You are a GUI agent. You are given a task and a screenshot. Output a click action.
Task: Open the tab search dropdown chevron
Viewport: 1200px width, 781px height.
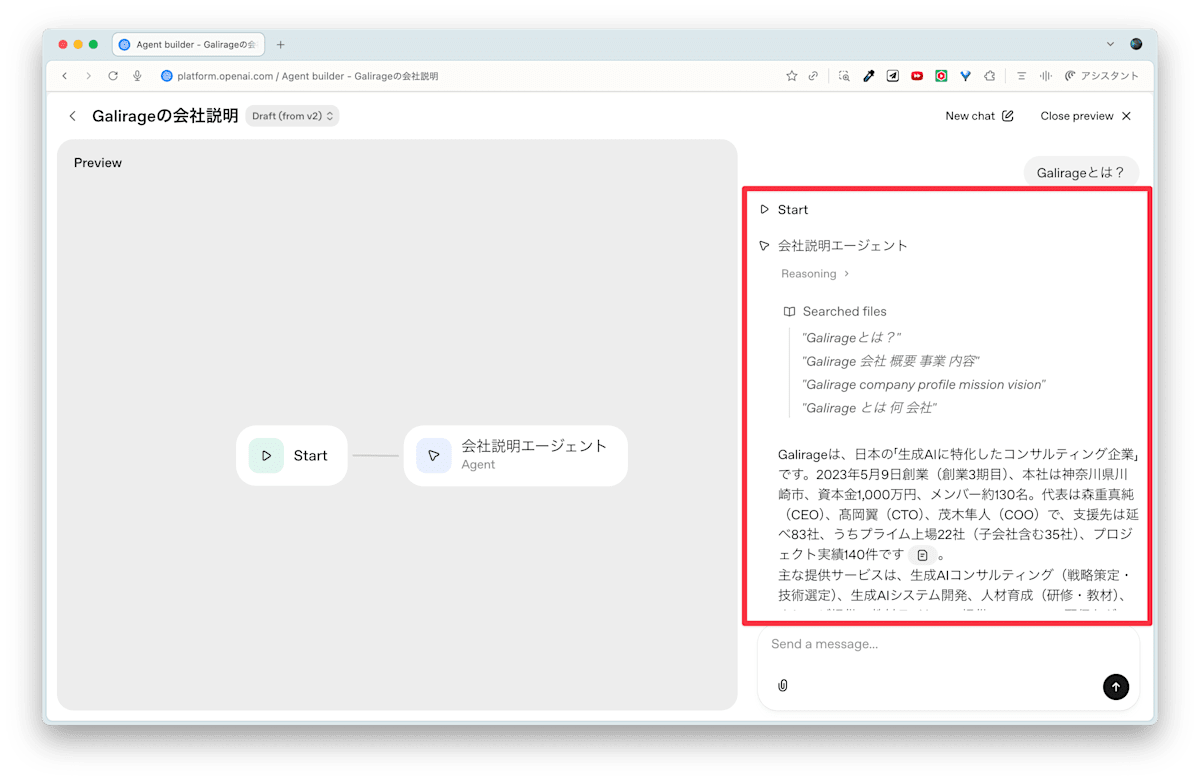click(x=1110, y=45)
